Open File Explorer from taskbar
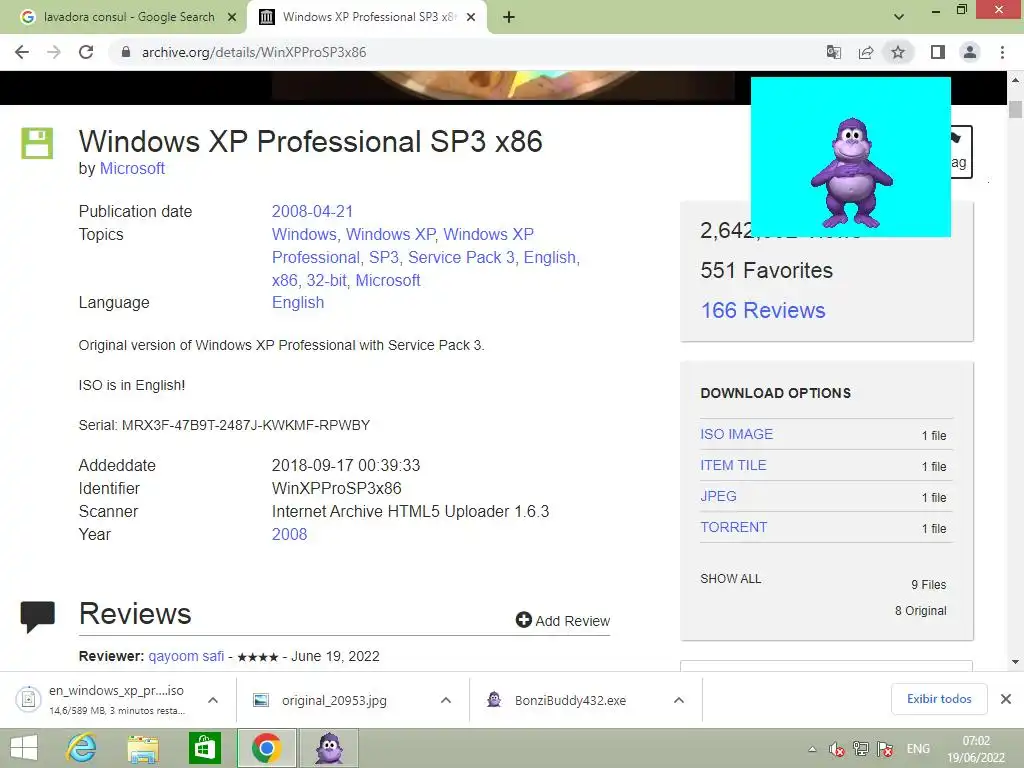This screenshot has height=768, width=1024. (143, 748)
